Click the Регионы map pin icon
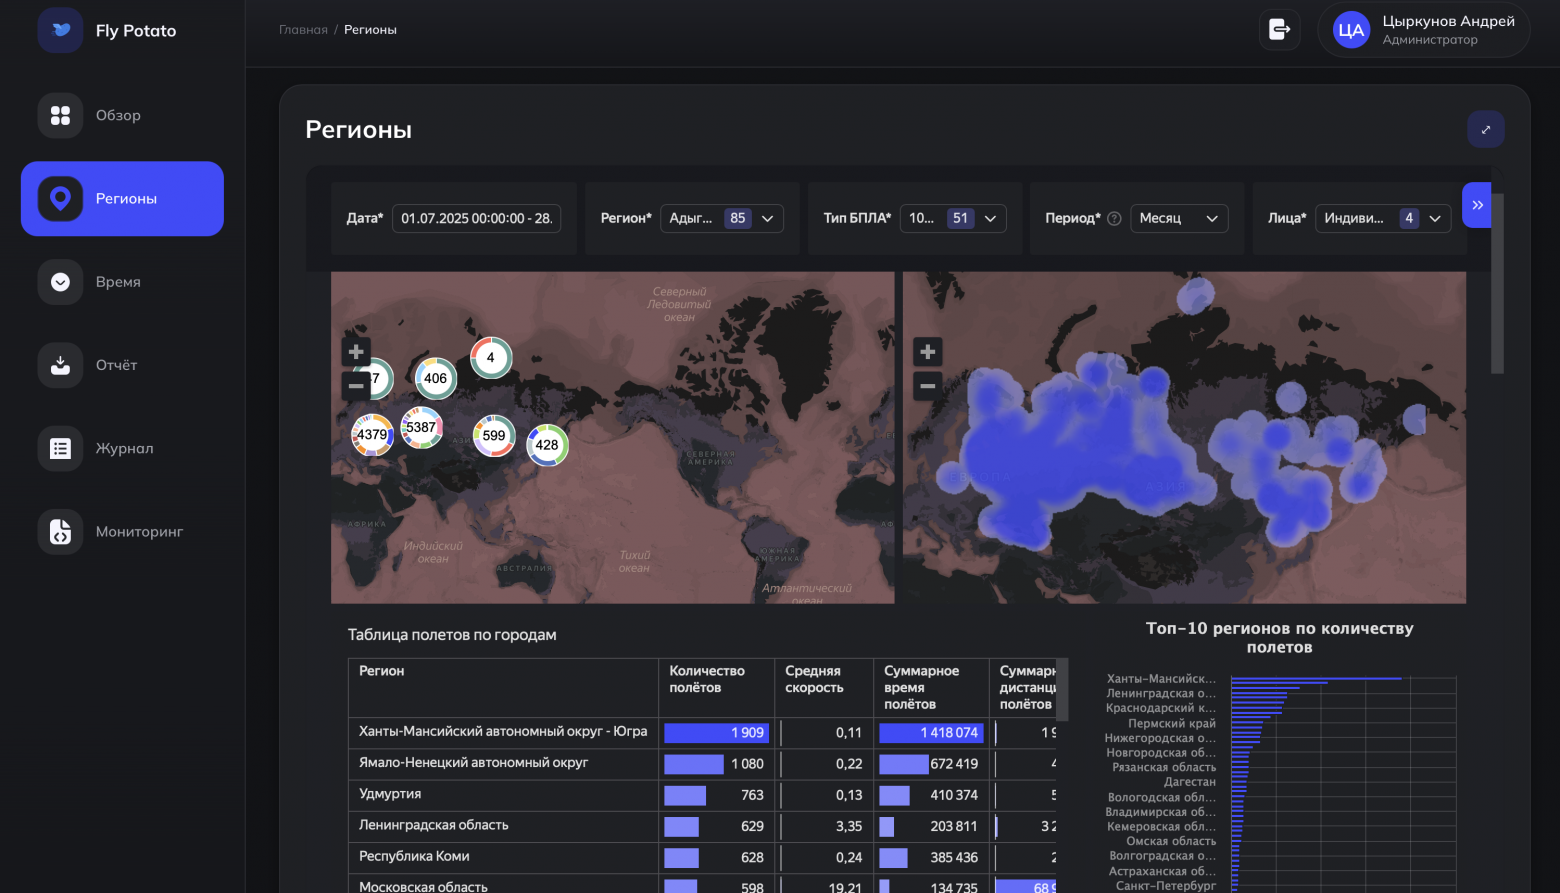 click(x=60, y=199)
